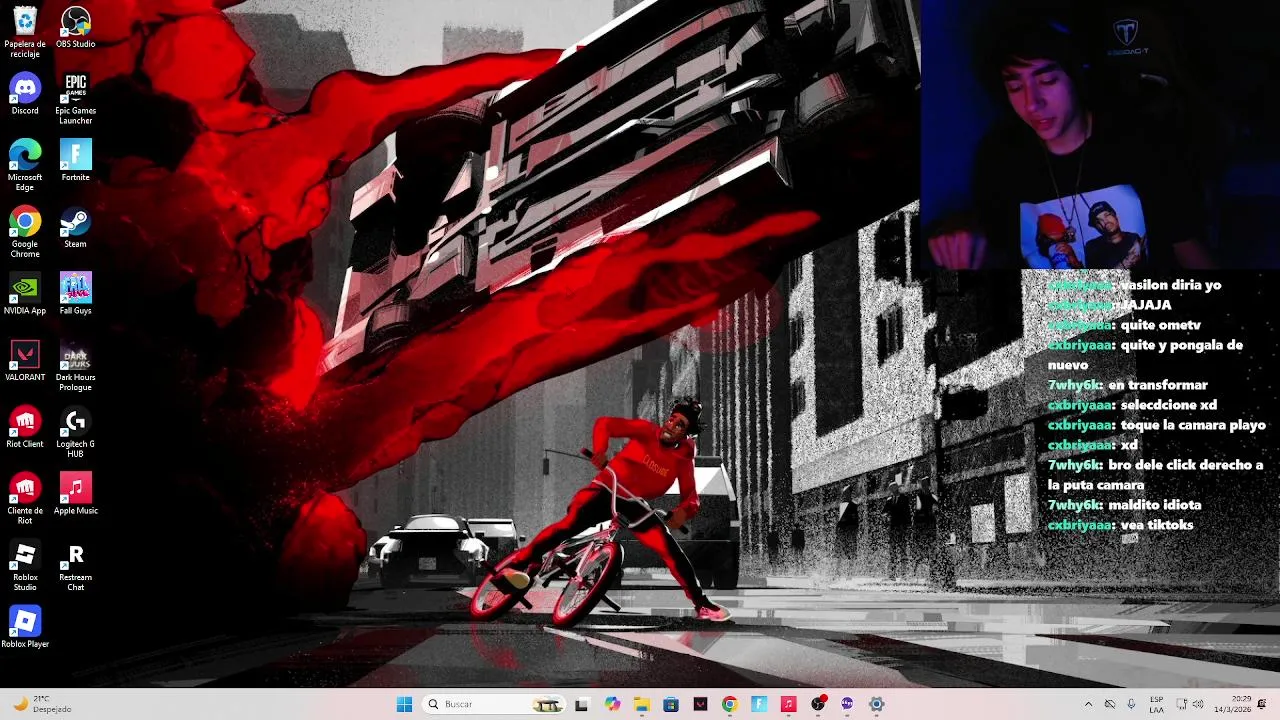Open Valorant from the taskbar

click(x=700, y=704)
